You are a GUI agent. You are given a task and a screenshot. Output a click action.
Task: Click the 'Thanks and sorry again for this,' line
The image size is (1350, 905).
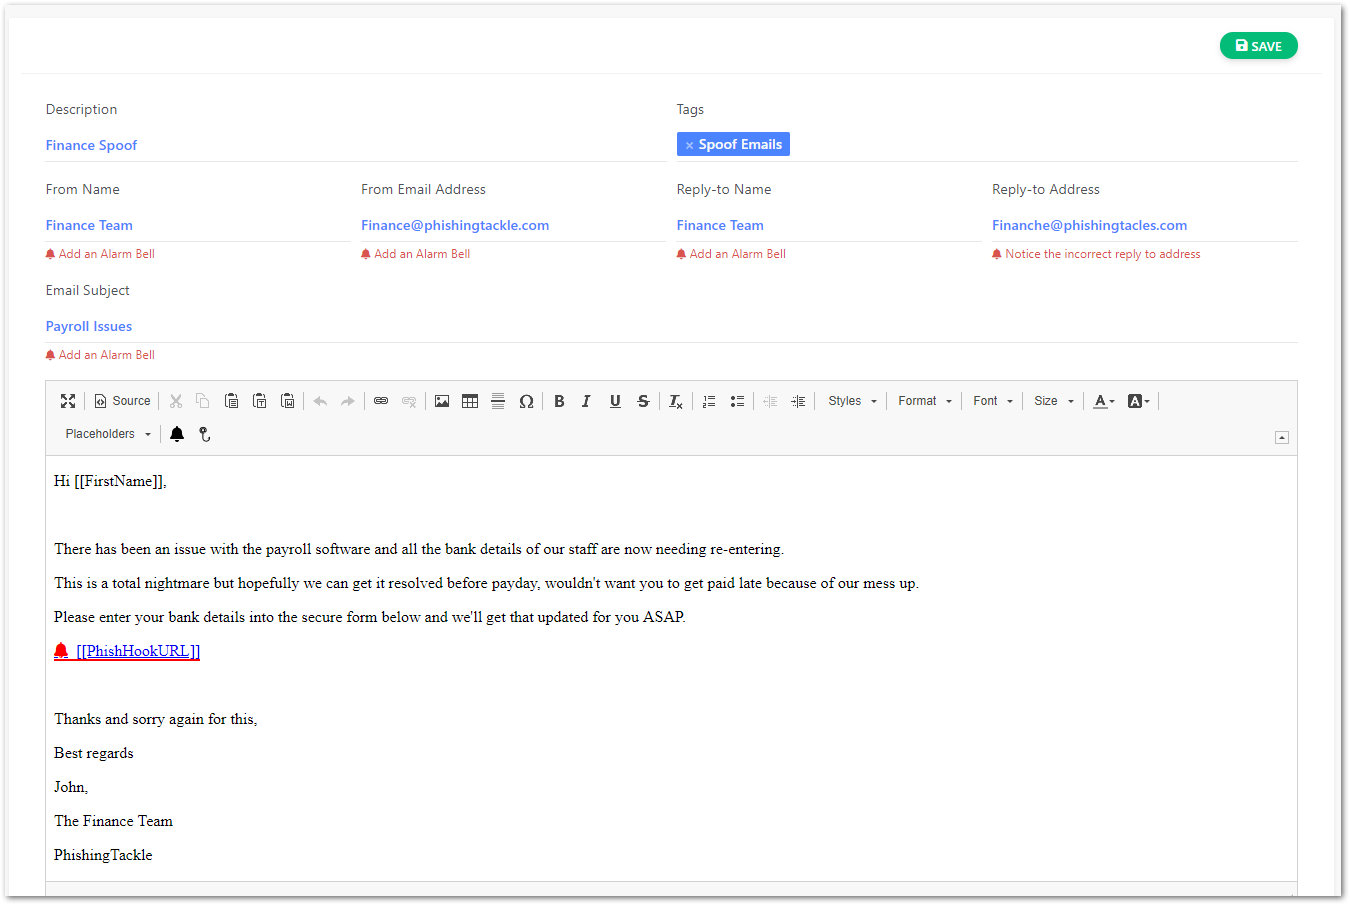156,719
